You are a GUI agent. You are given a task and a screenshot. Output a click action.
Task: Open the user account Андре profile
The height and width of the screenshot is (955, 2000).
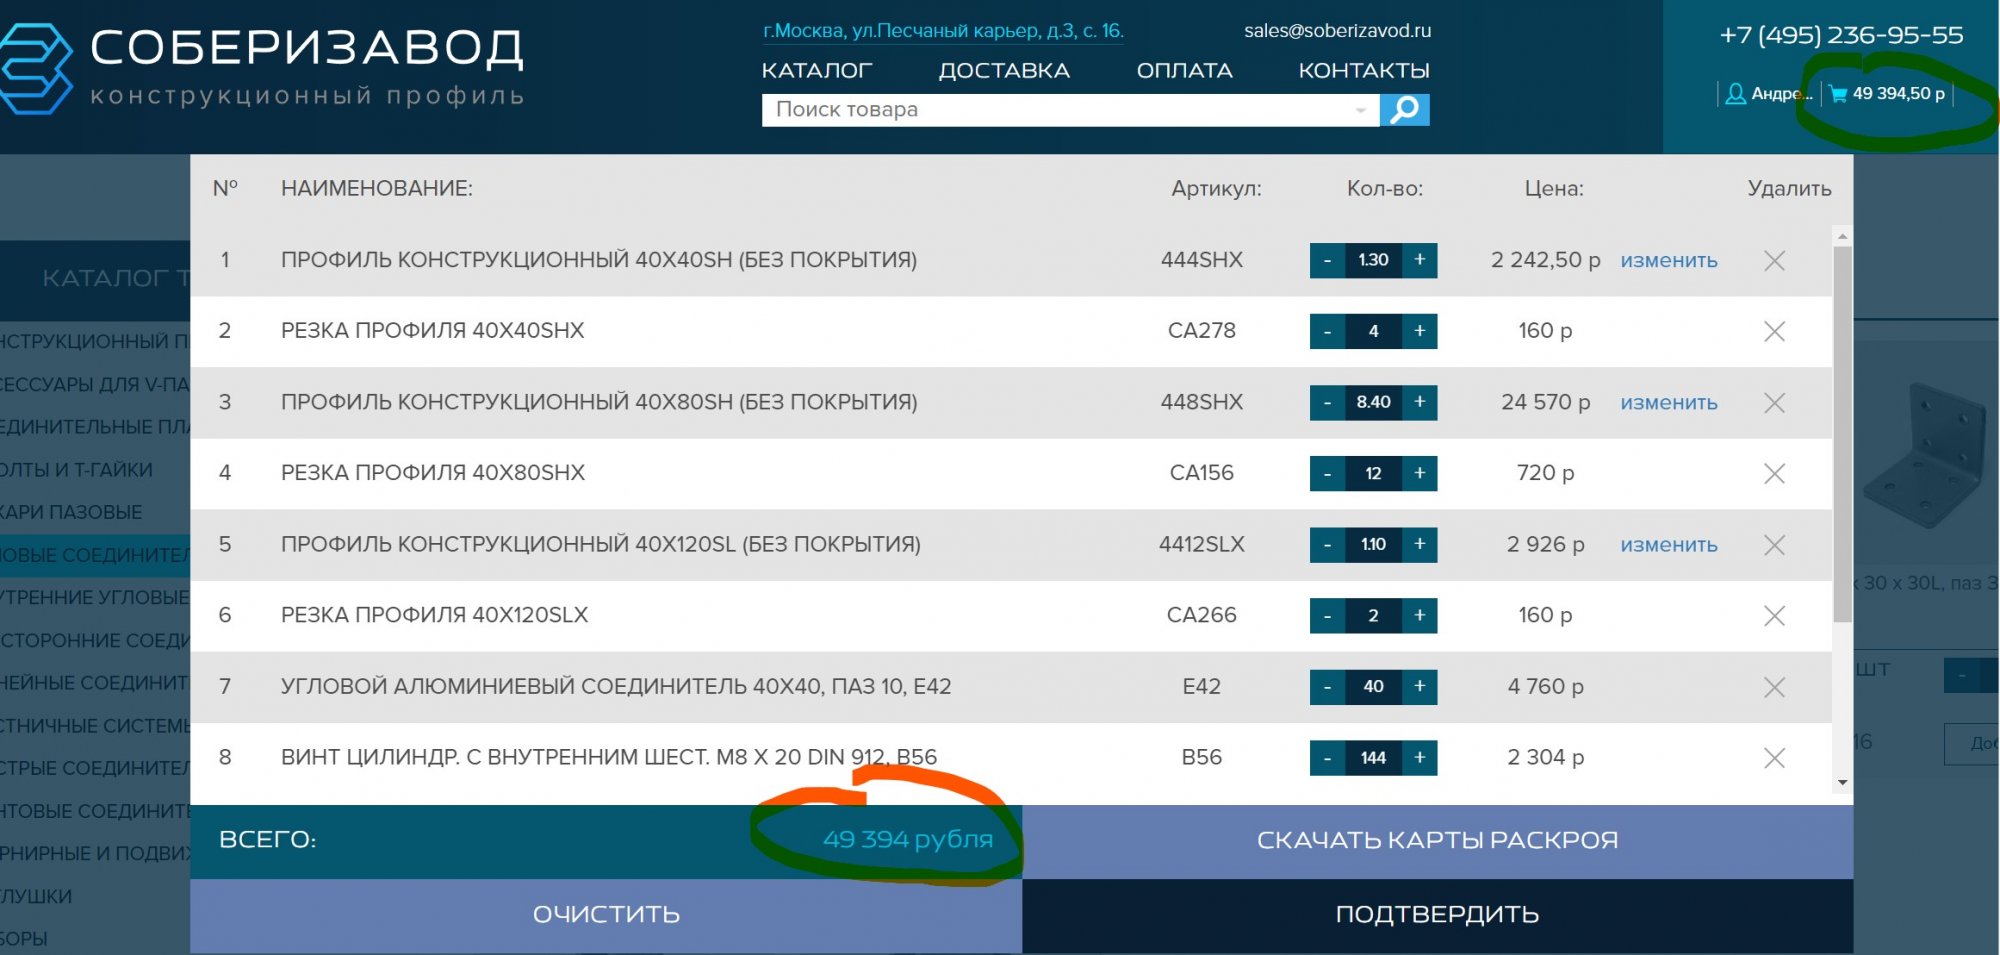coord(1767,94)
